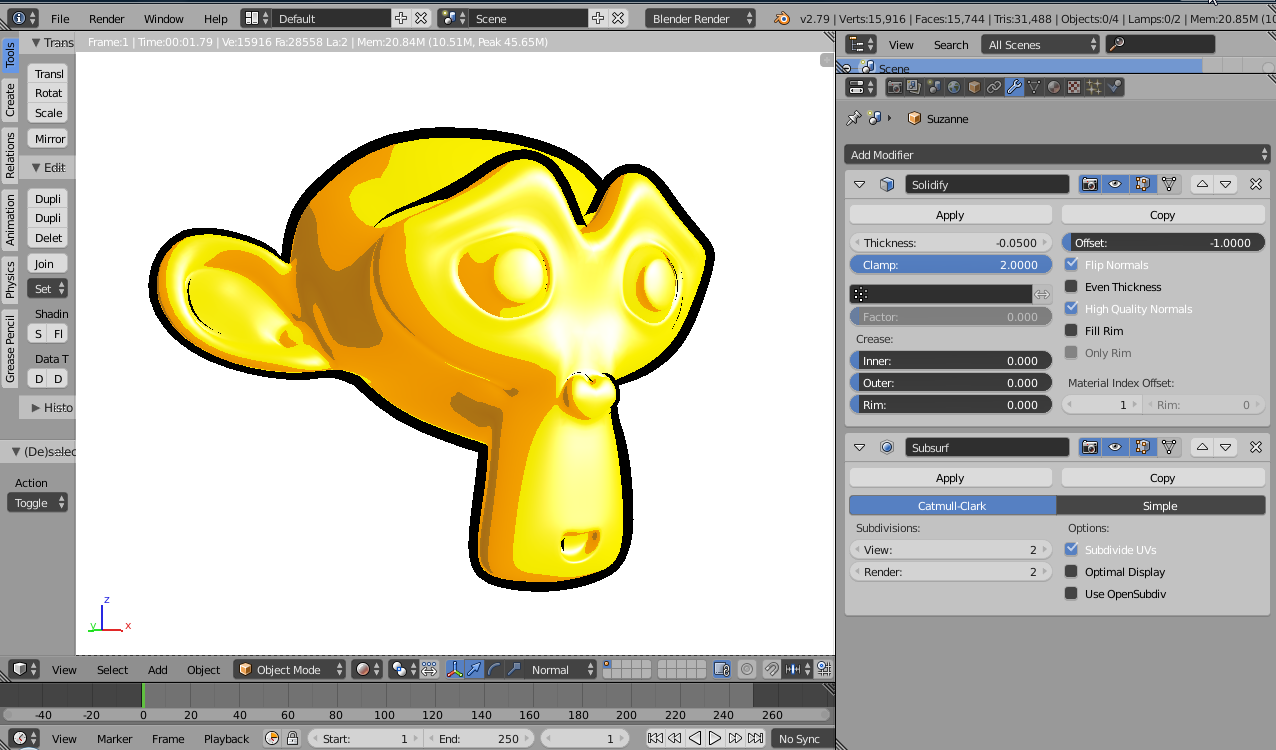Enable Use OpenSubdiv checkbox

[1072, 593]
